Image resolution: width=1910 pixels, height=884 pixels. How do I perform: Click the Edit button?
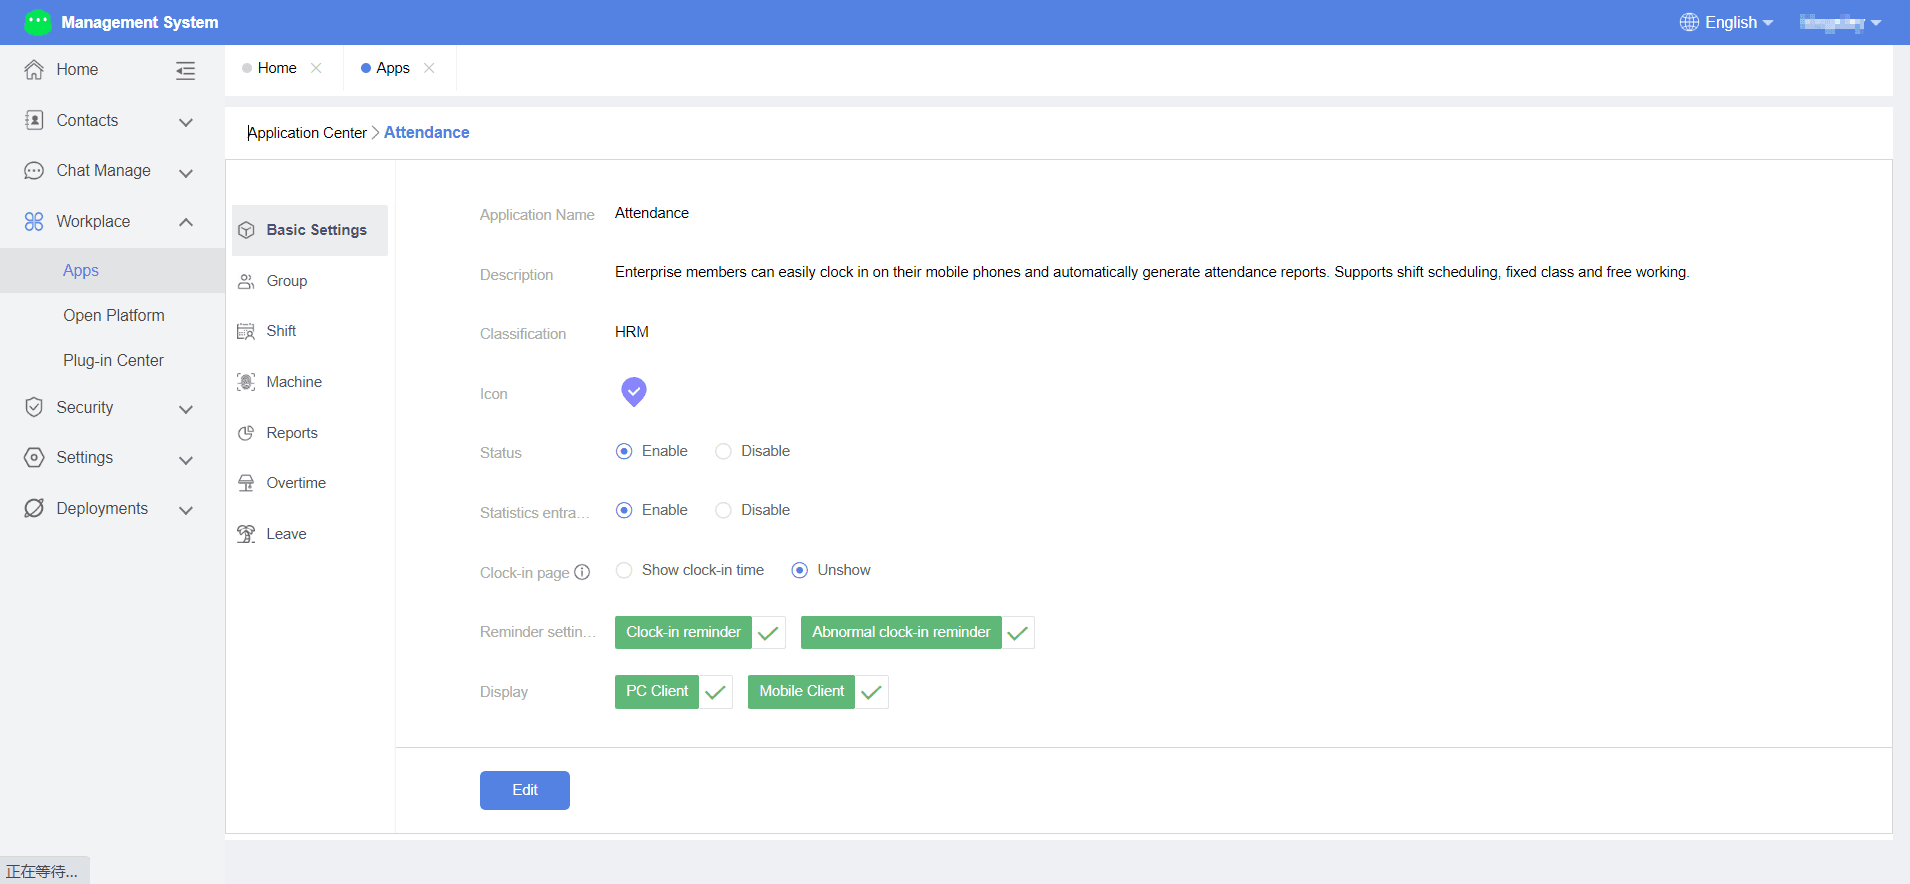tap(525, 790)
